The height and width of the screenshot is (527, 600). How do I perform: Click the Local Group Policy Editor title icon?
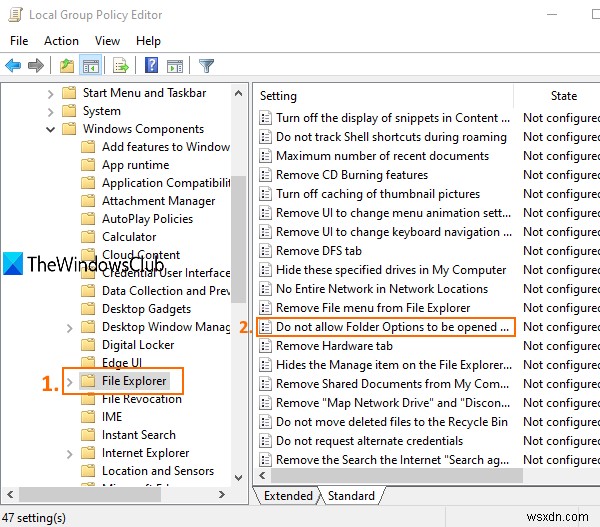coord(15,15)
